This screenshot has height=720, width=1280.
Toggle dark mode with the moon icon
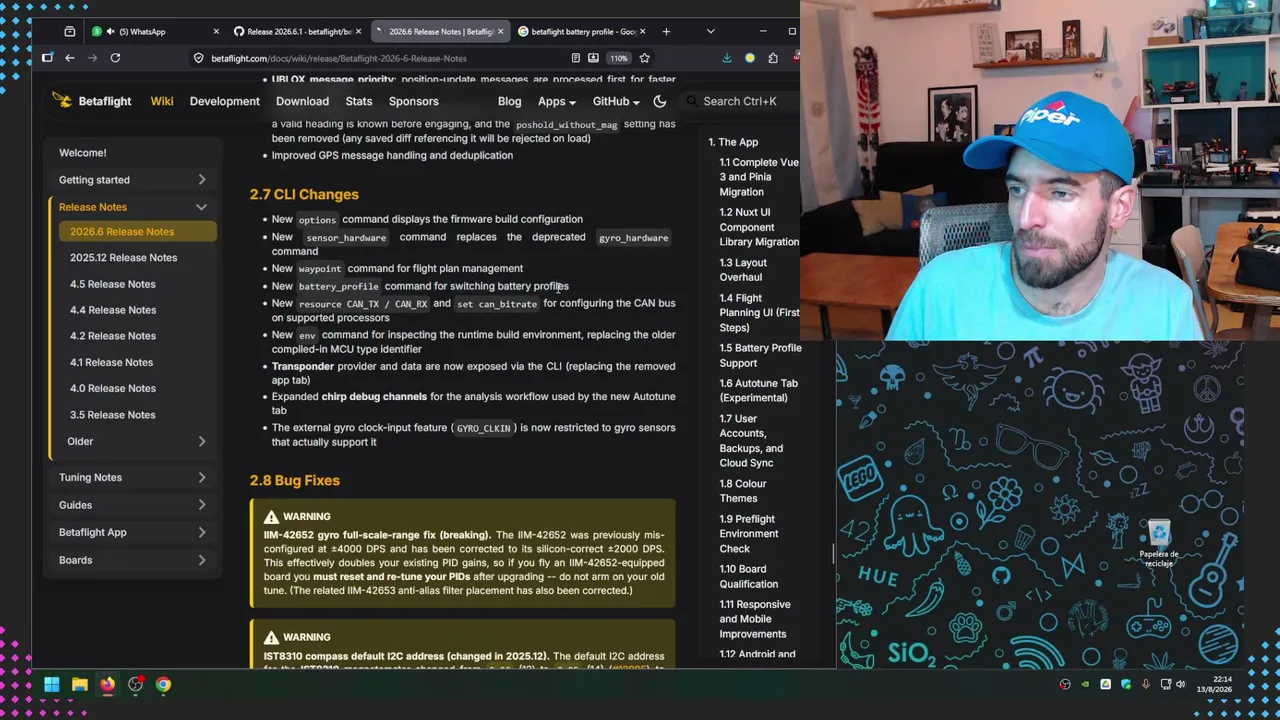point(660,101)
